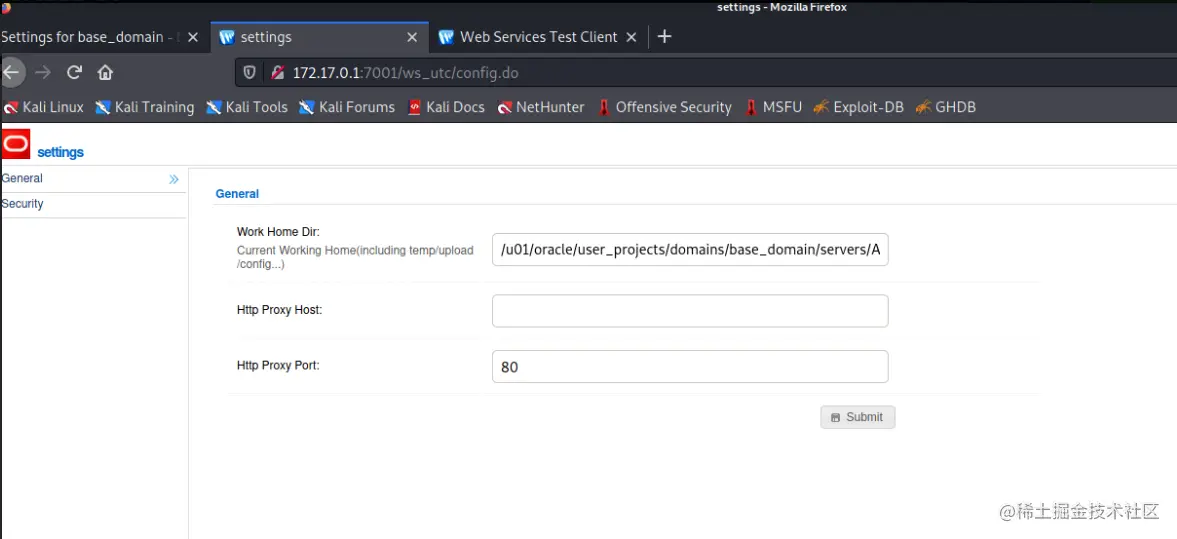Click the browser Back arrow button

point(11,73)
